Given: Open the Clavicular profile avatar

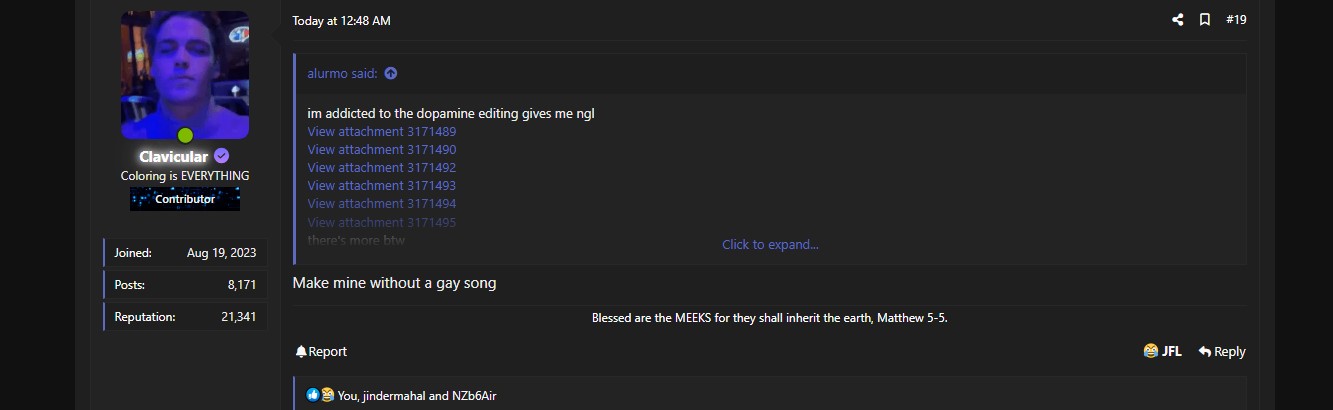Looking at the screenshot, I should [185, 75].
